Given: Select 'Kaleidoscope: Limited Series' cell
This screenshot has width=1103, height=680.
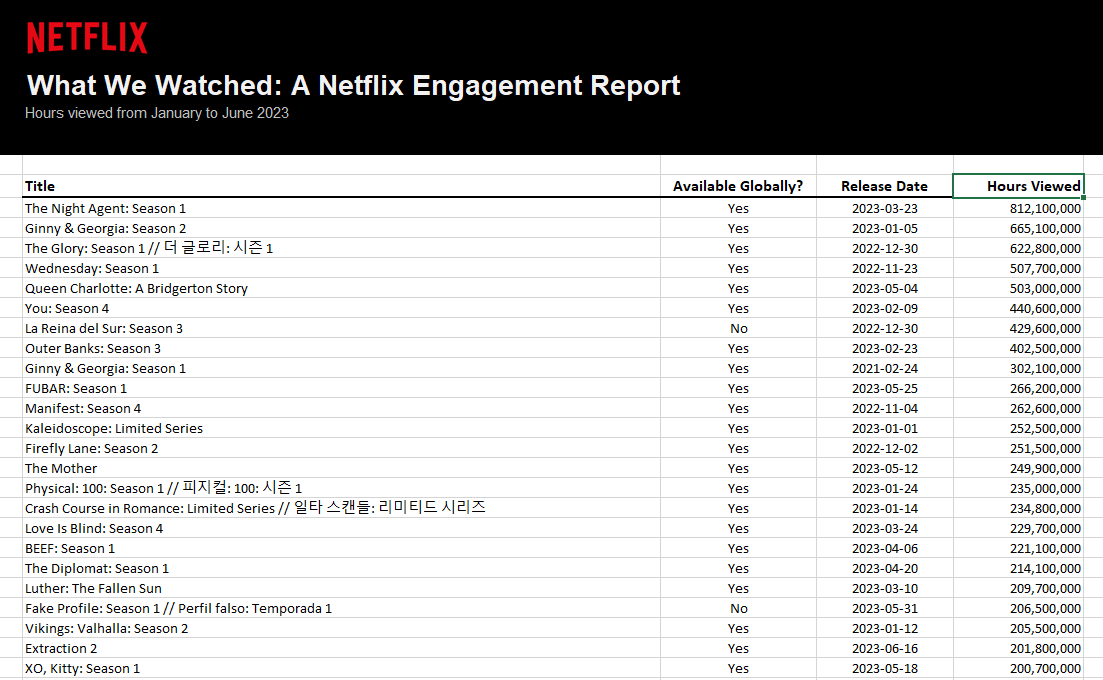Looking at the screenshot, I should tap(341, 428).
